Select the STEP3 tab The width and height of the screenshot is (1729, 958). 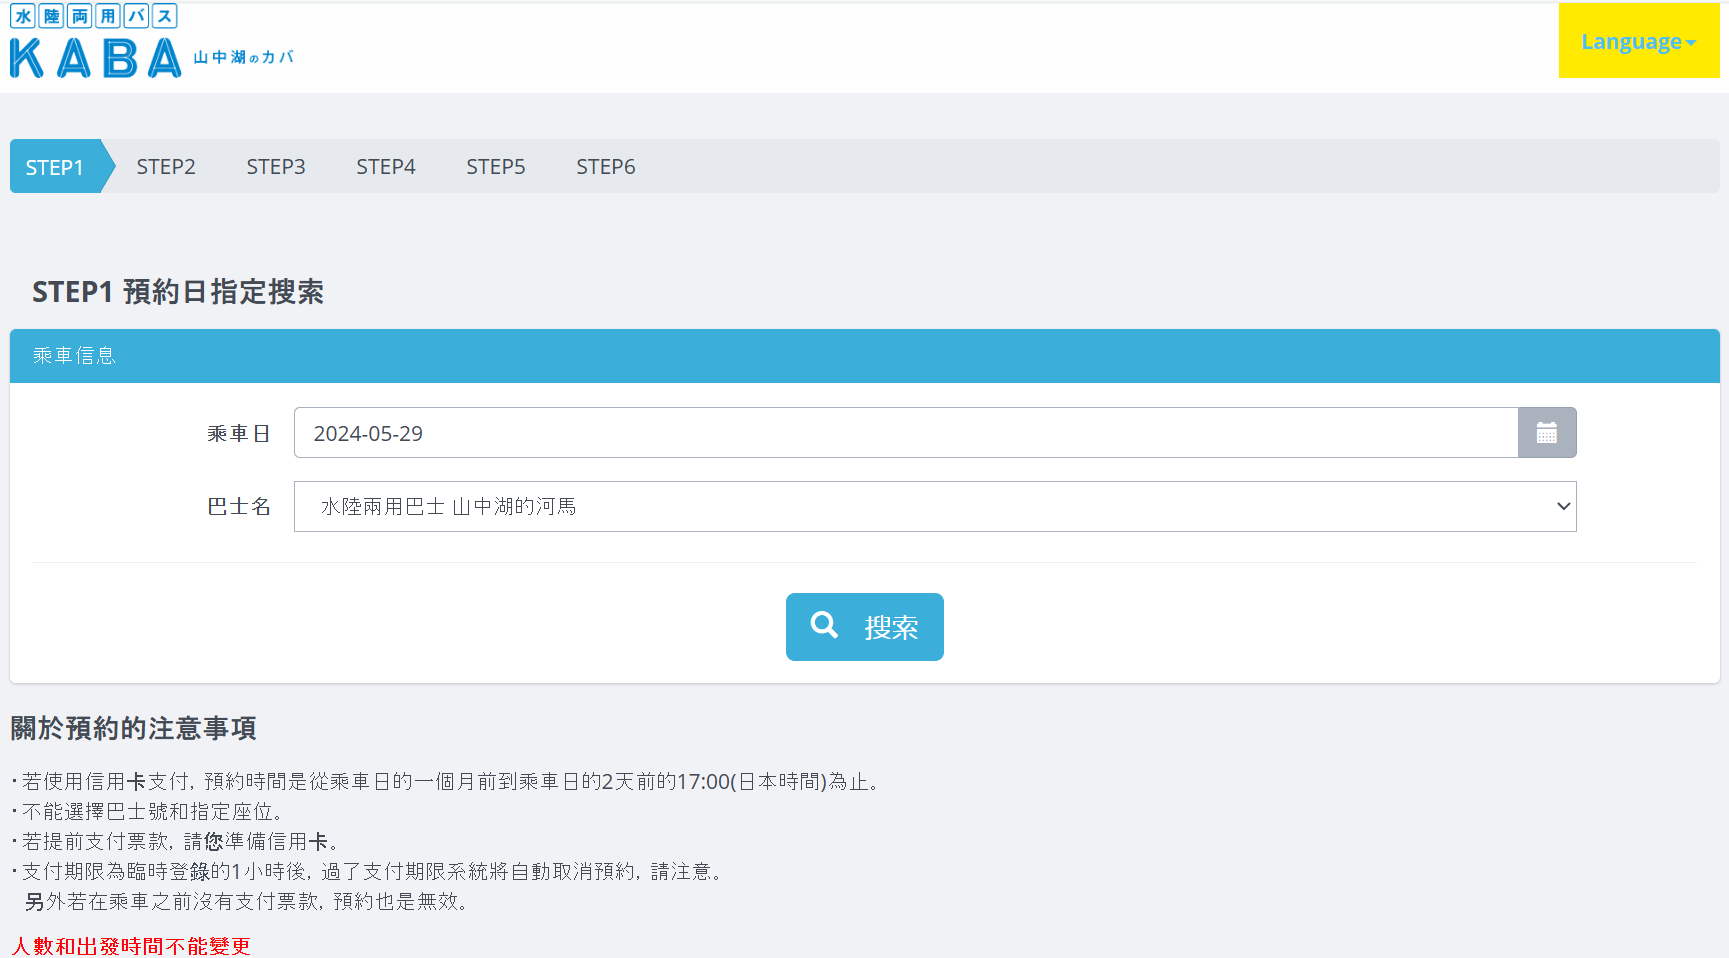click(x=276, y=167)
